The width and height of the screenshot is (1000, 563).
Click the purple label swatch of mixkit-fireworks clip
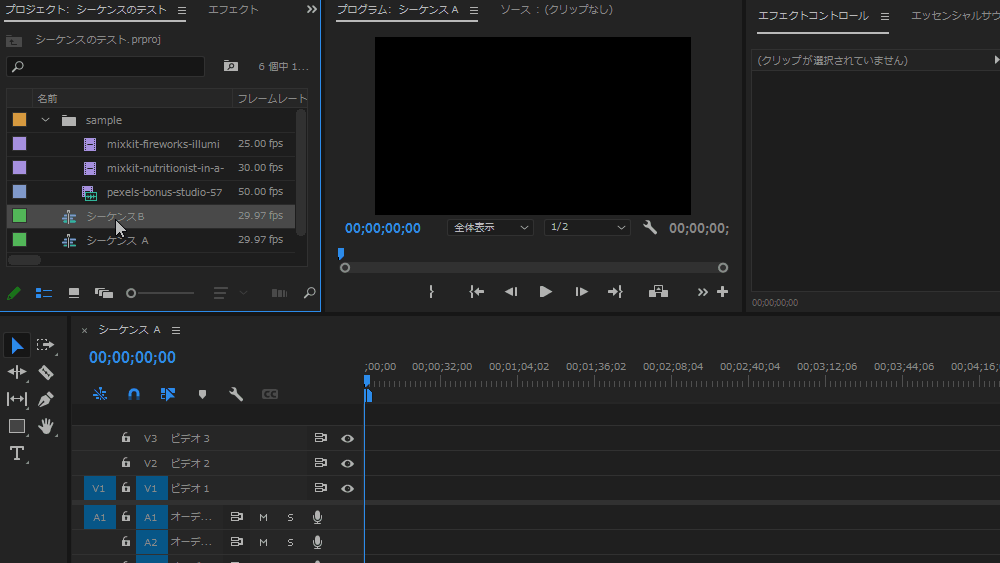19,144
